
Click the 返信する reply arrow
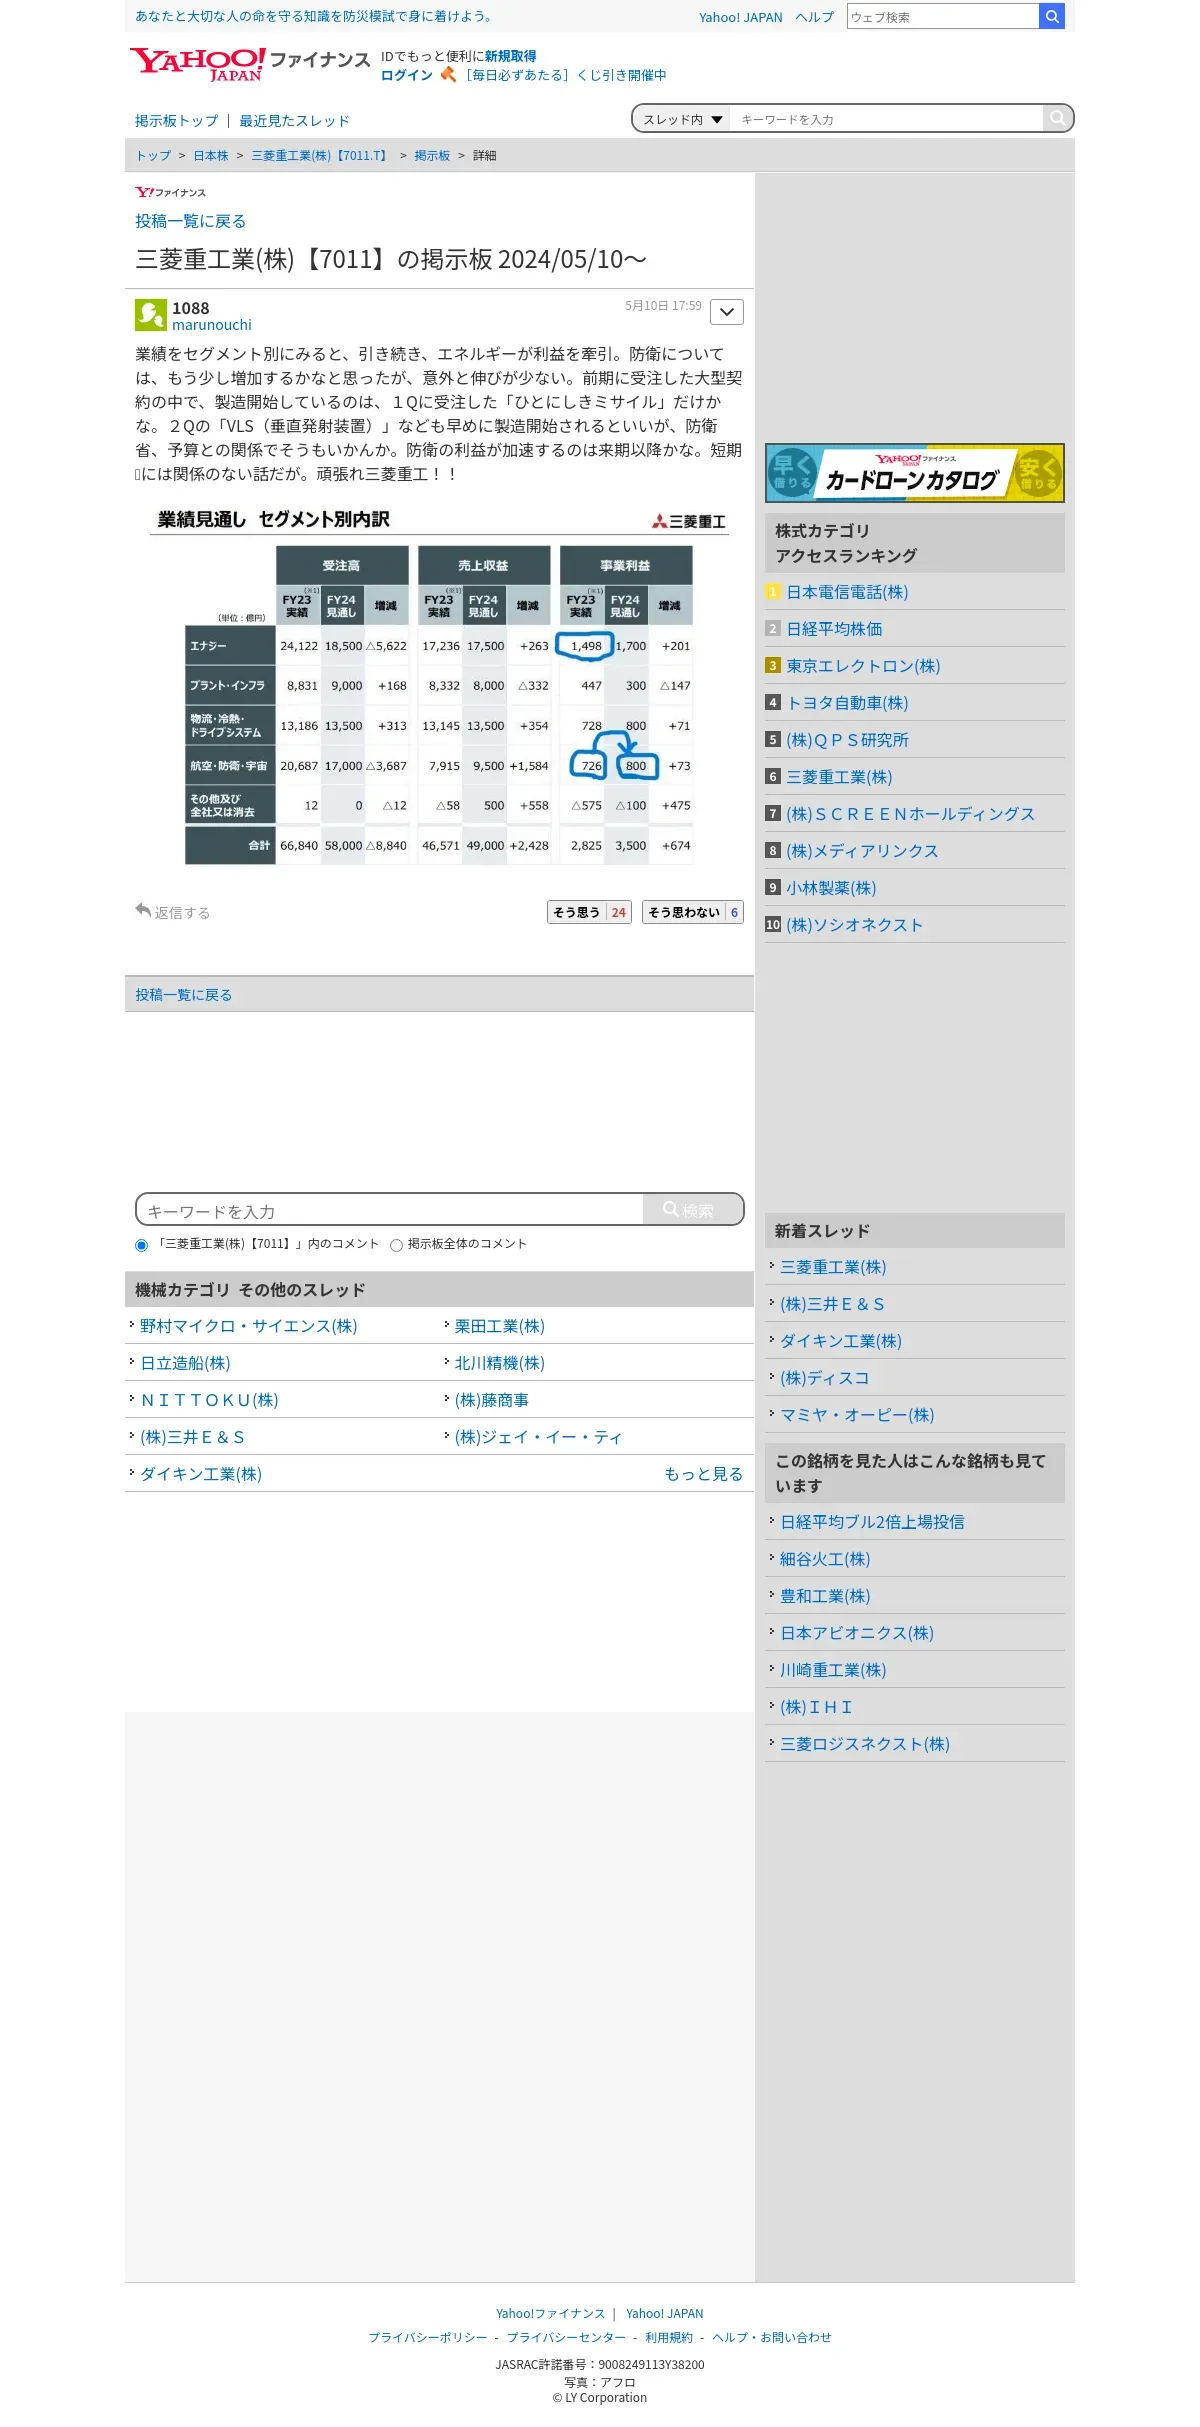coord(173,912)
